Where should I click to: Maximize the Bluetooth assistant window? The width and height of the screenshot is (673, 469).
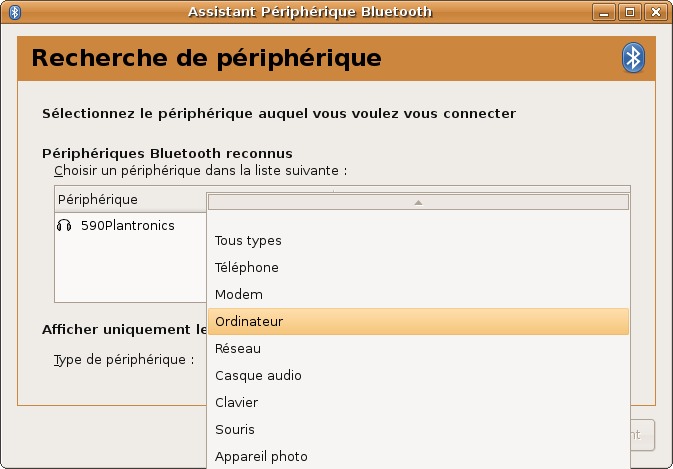[x=629, y=12]
